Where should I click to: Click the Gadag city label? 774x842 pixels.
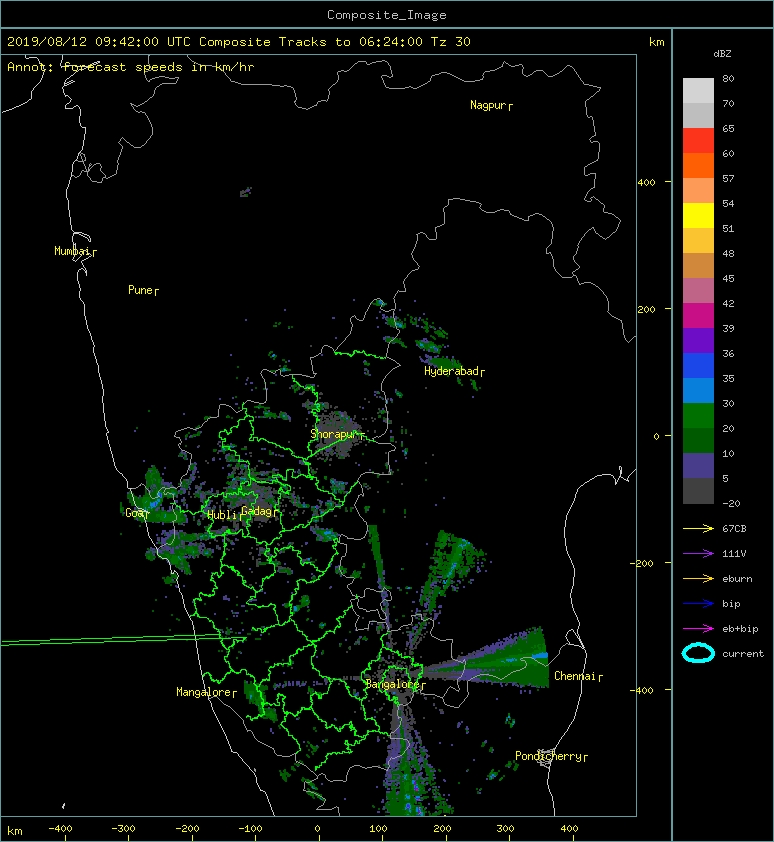coord(257,511)
